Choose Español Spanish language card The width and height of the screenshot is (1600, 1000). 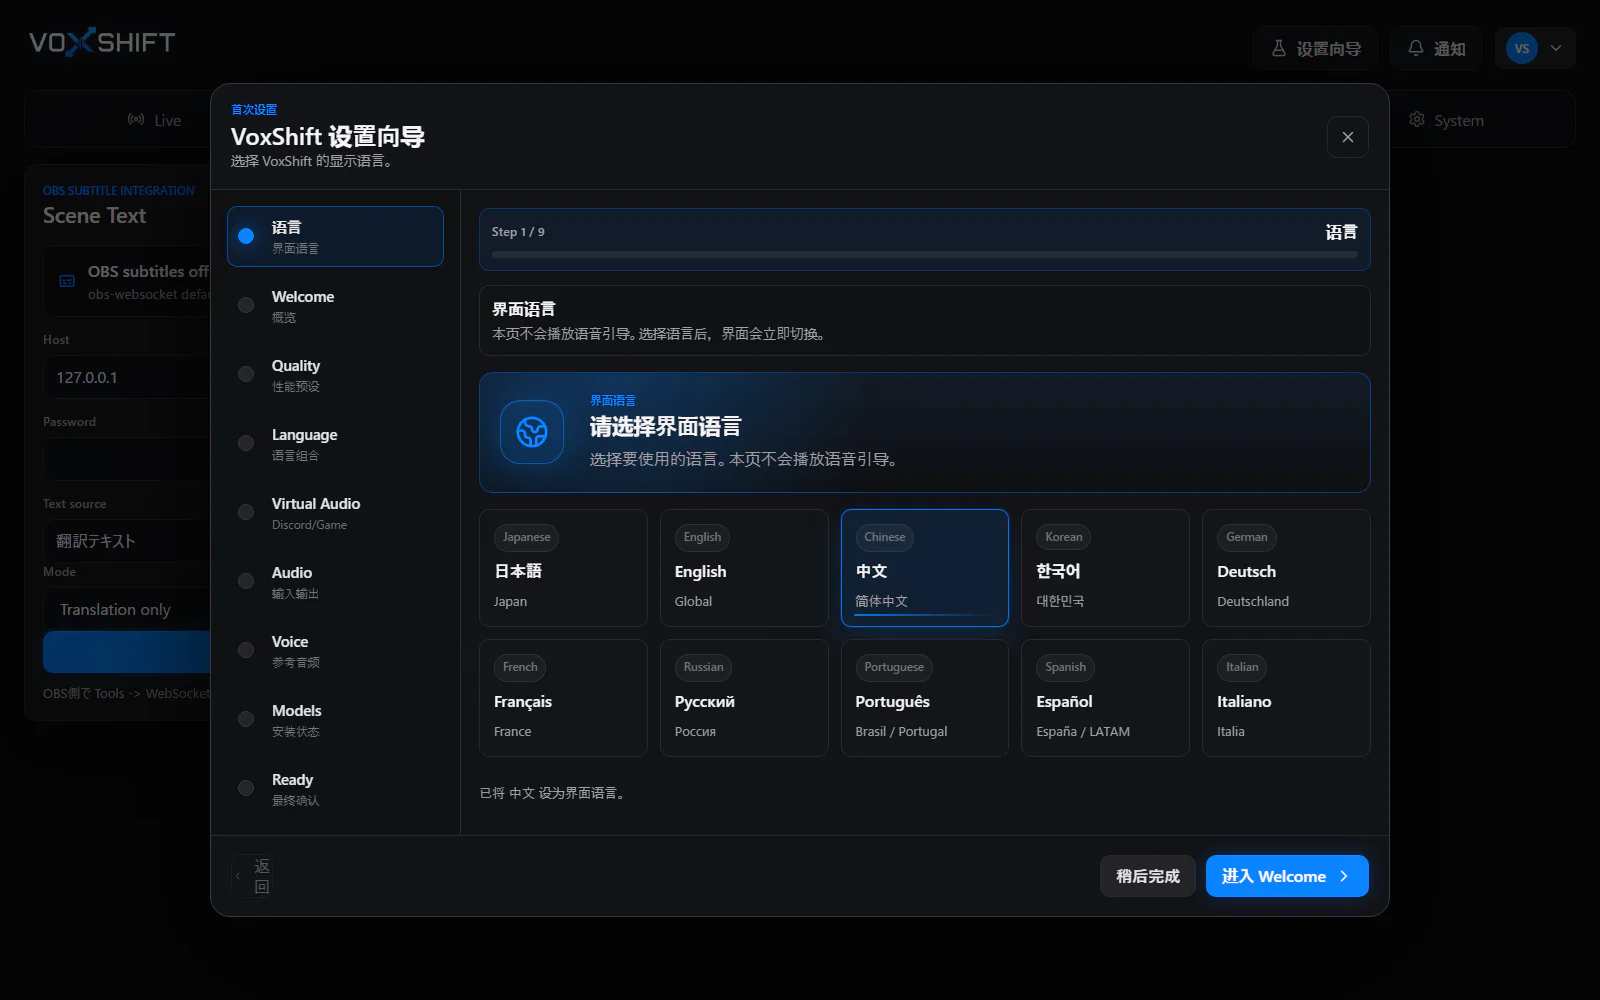[x=1105, y=698]
